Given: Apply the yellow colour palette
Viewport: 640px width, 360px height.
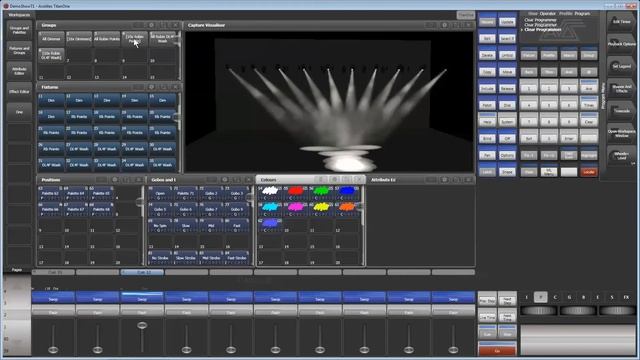Looking at the screenshot, I should pyautogui.click(x=321, y=209).
